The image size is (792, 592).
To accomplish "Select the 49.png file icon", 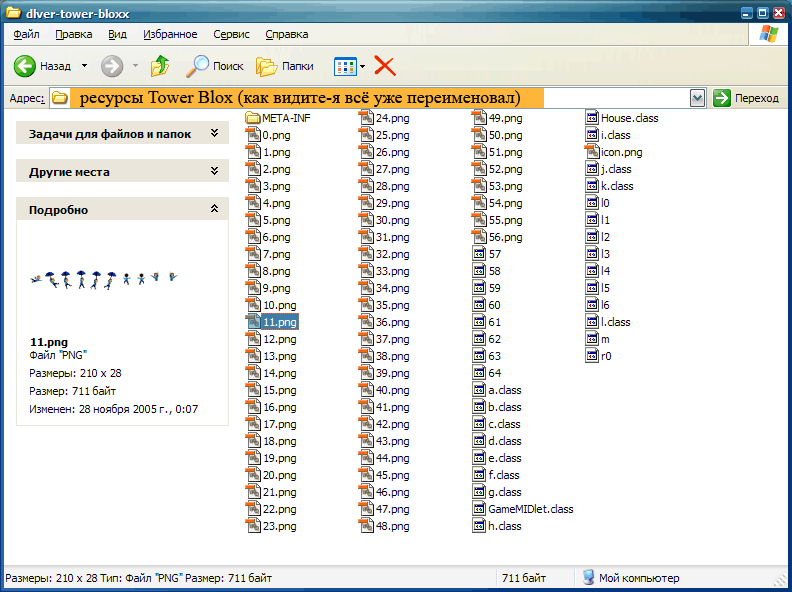I will click(x=479, y=118).
